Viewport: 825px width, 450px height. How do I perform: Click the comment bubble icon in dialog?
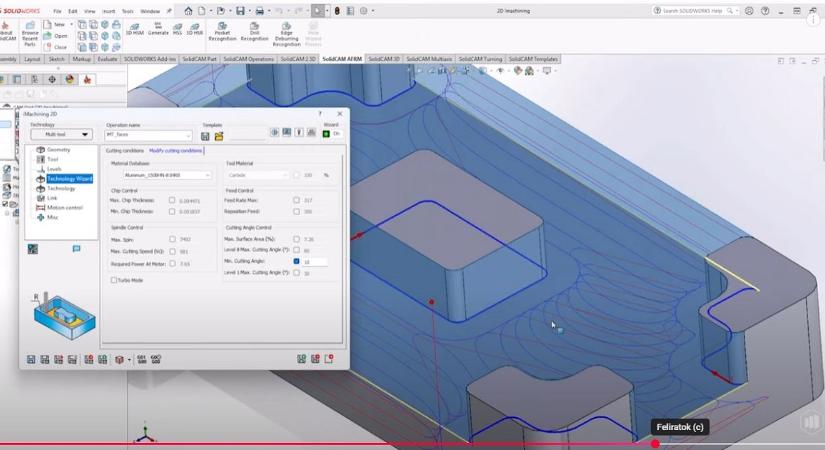[76, 249]
